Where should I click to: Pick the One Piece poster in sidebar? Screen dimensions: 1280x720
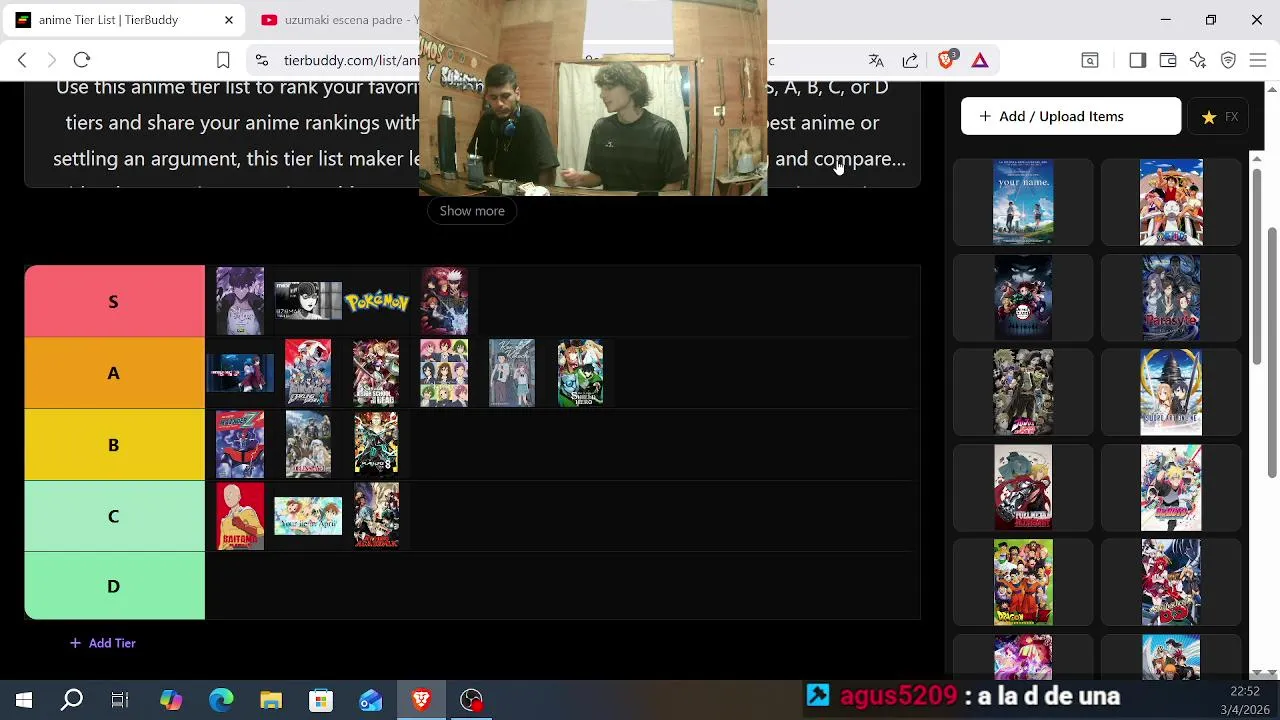(x=1171, y=202)
